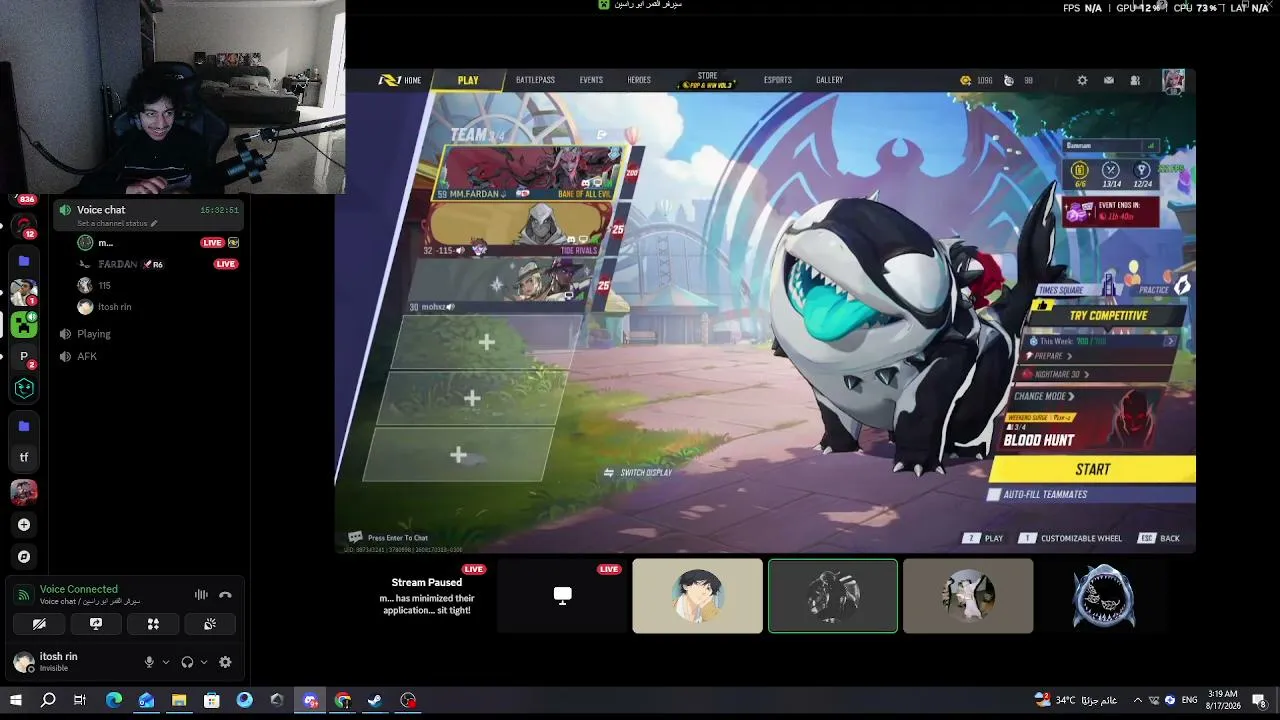Expand Discord headphone output options arrow
This screenshot has height=720, width=1280.
click(204, 662)
